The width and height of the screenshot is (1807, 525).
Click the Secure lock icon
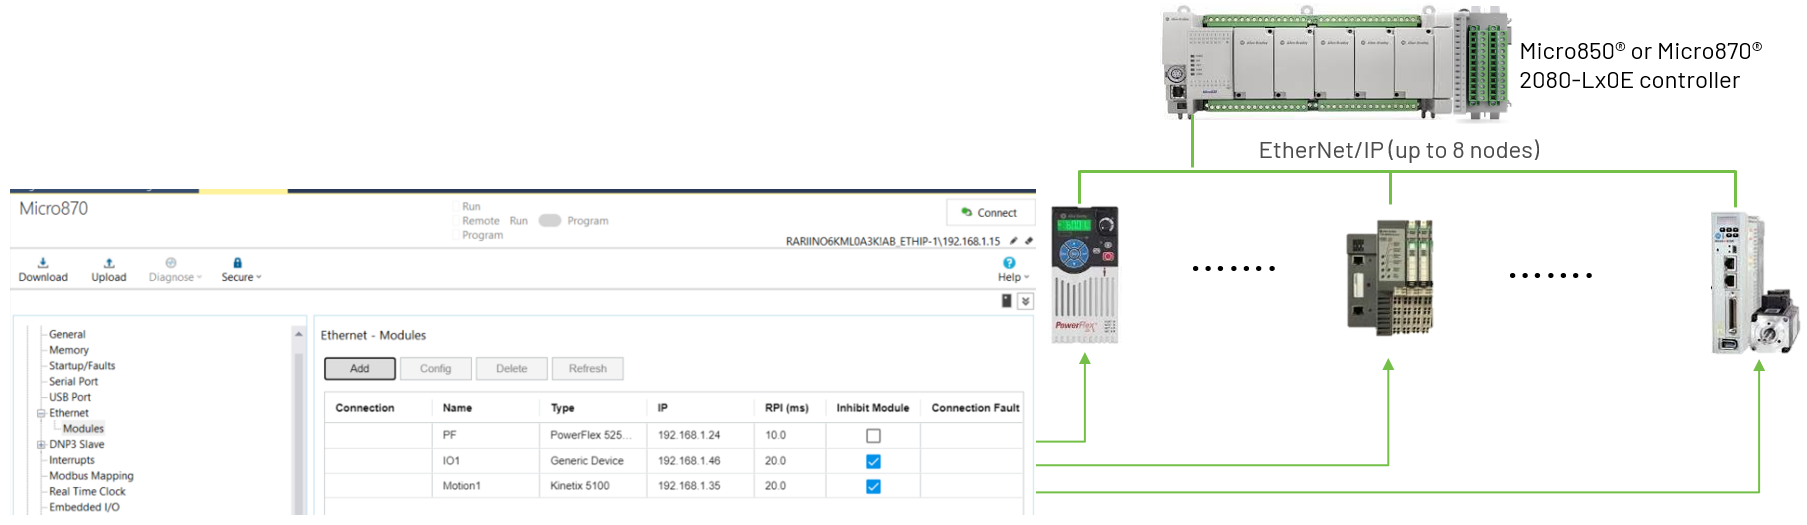coord(237,263)
